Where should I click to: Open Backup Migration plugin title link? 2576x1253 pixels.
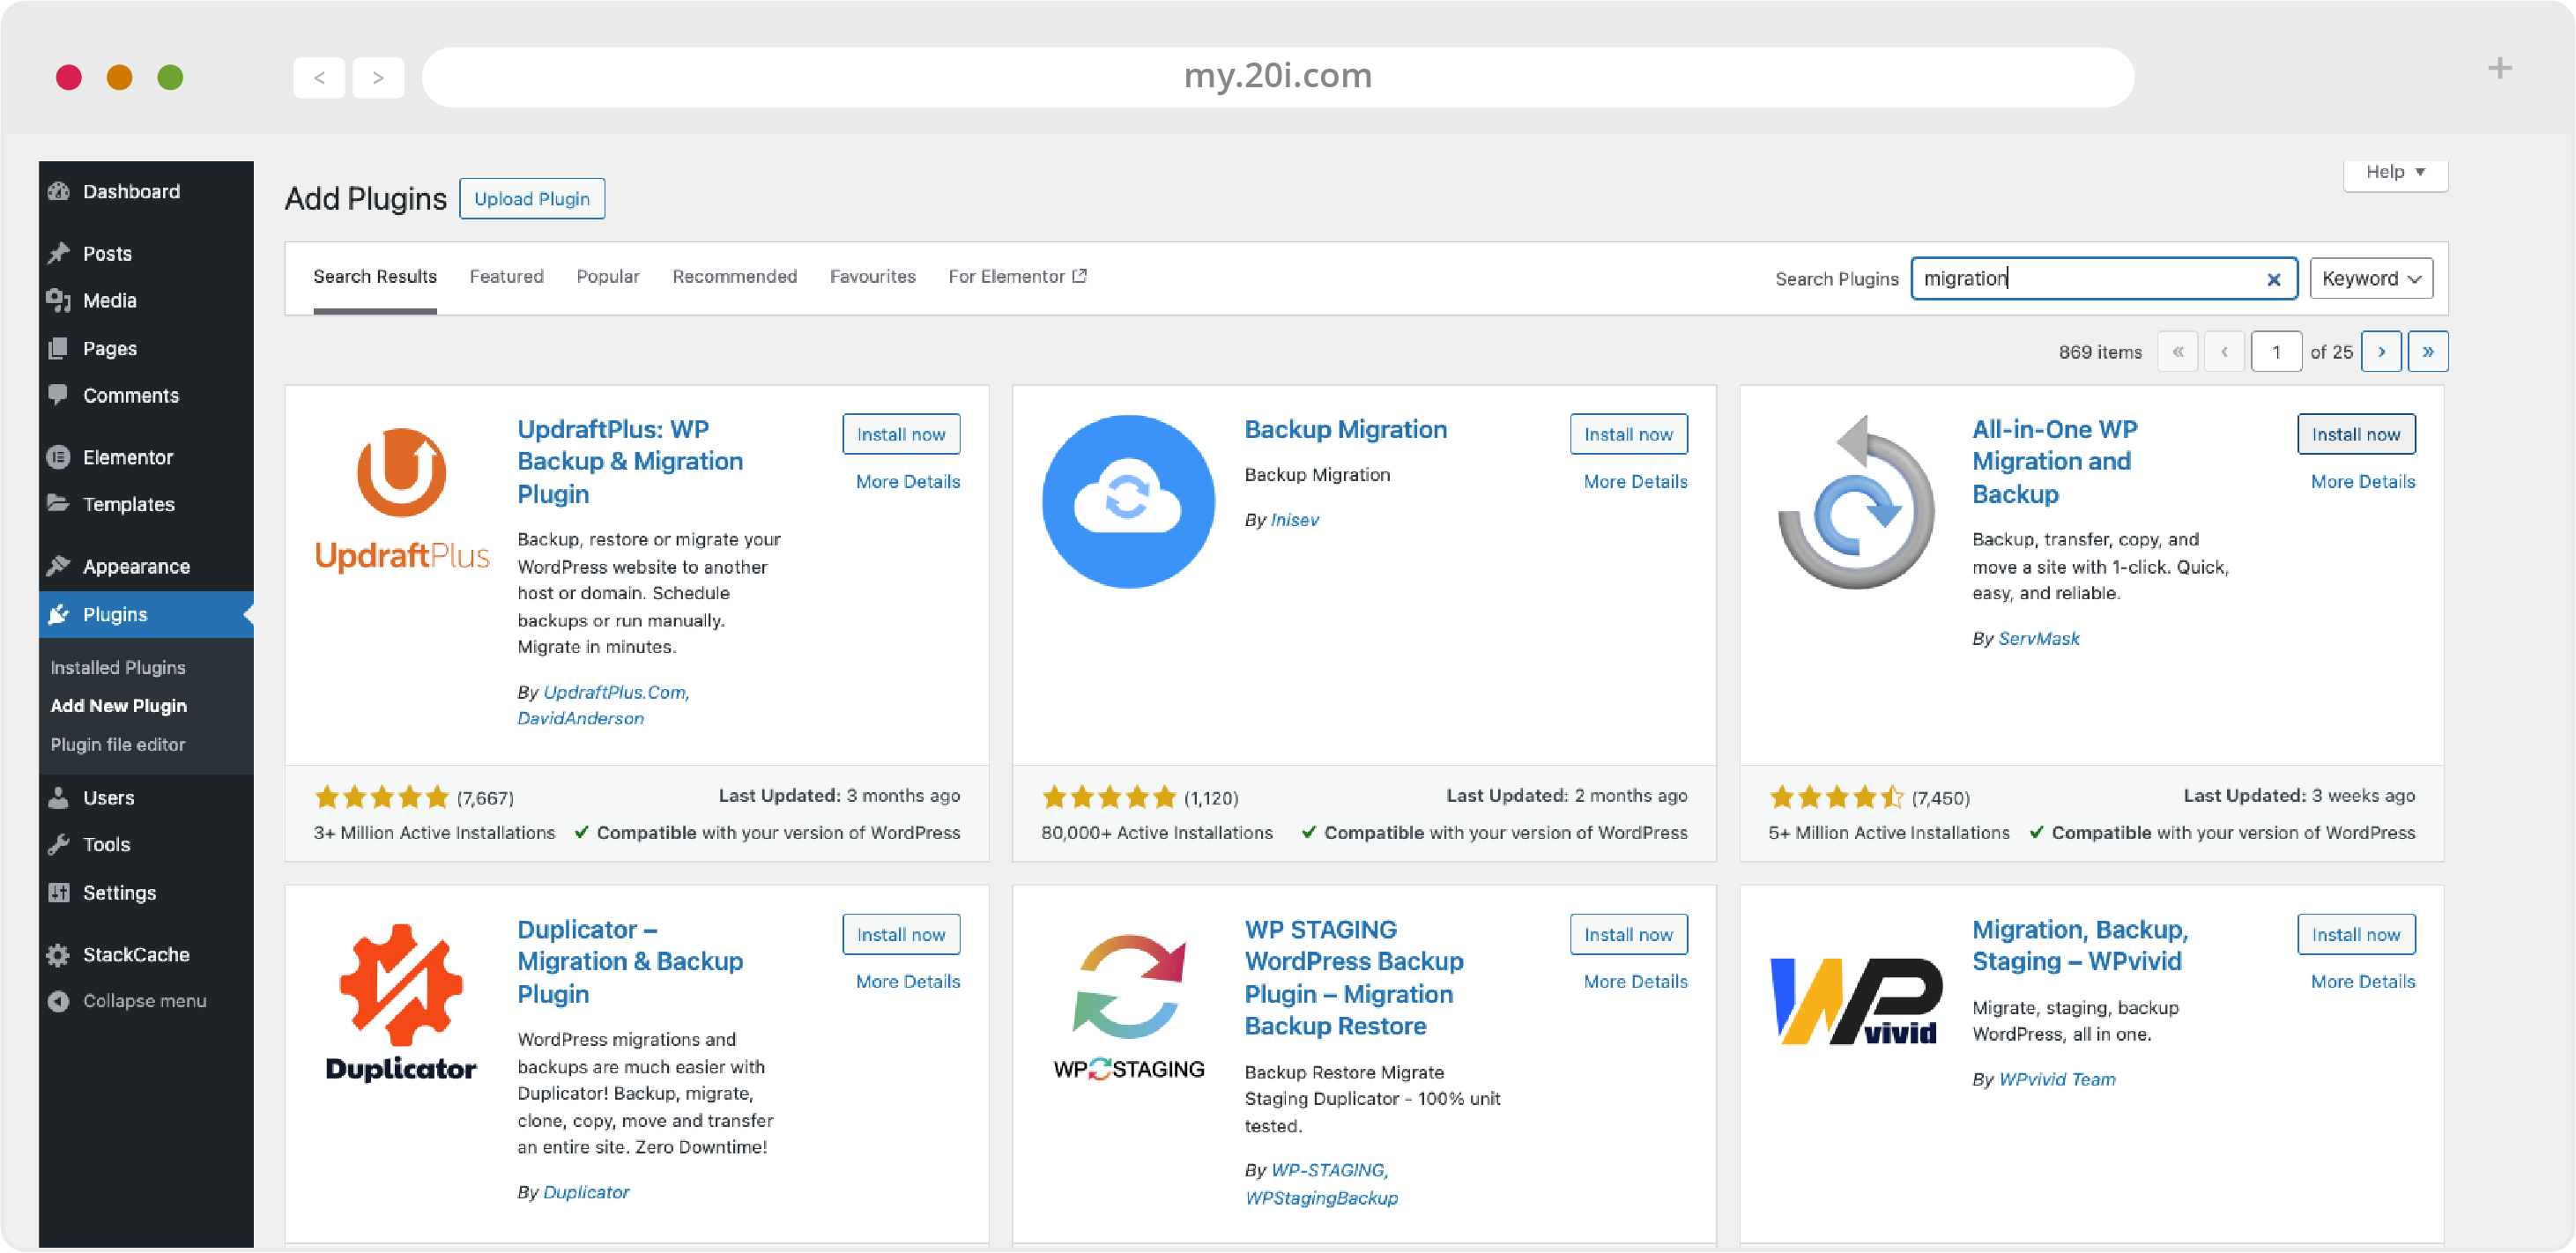pos(1345,429)
